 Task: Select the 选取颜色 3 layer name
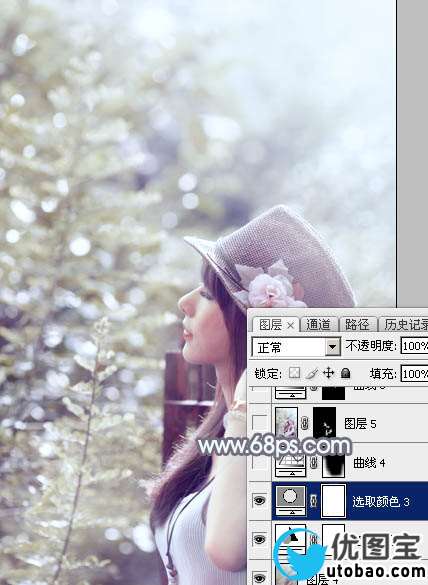(x=381, y=502)
